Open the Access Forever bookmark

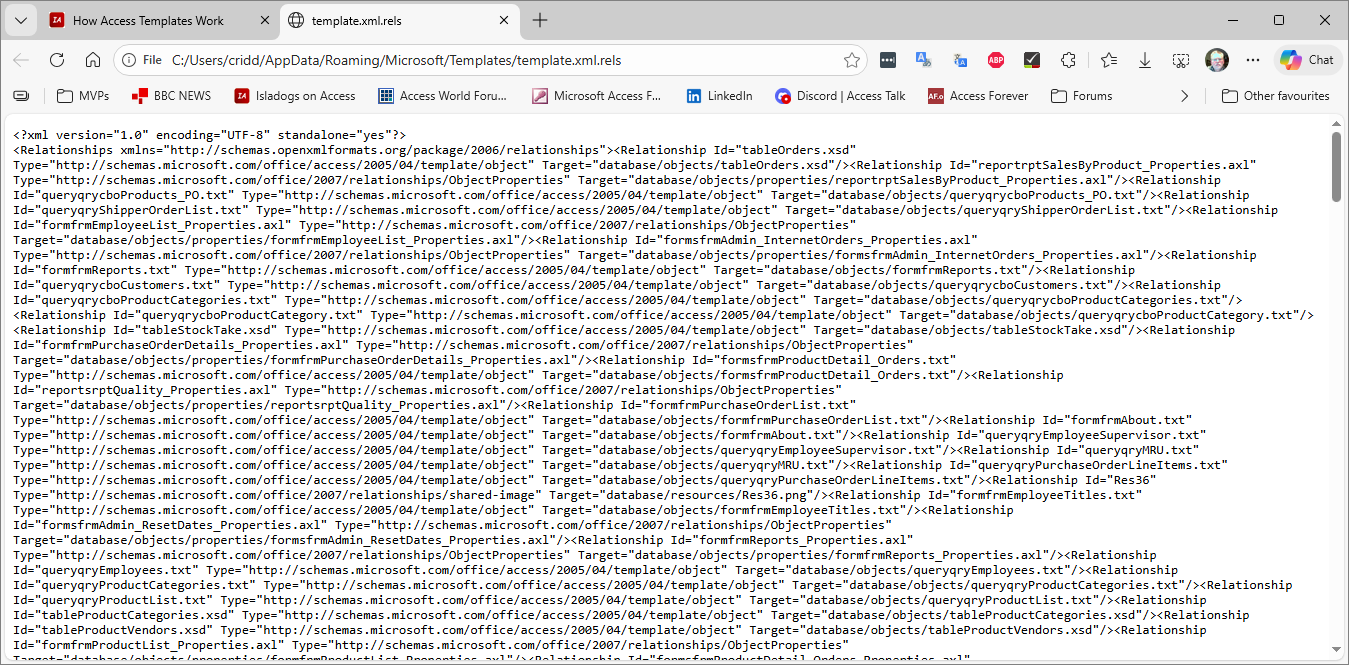978,96
